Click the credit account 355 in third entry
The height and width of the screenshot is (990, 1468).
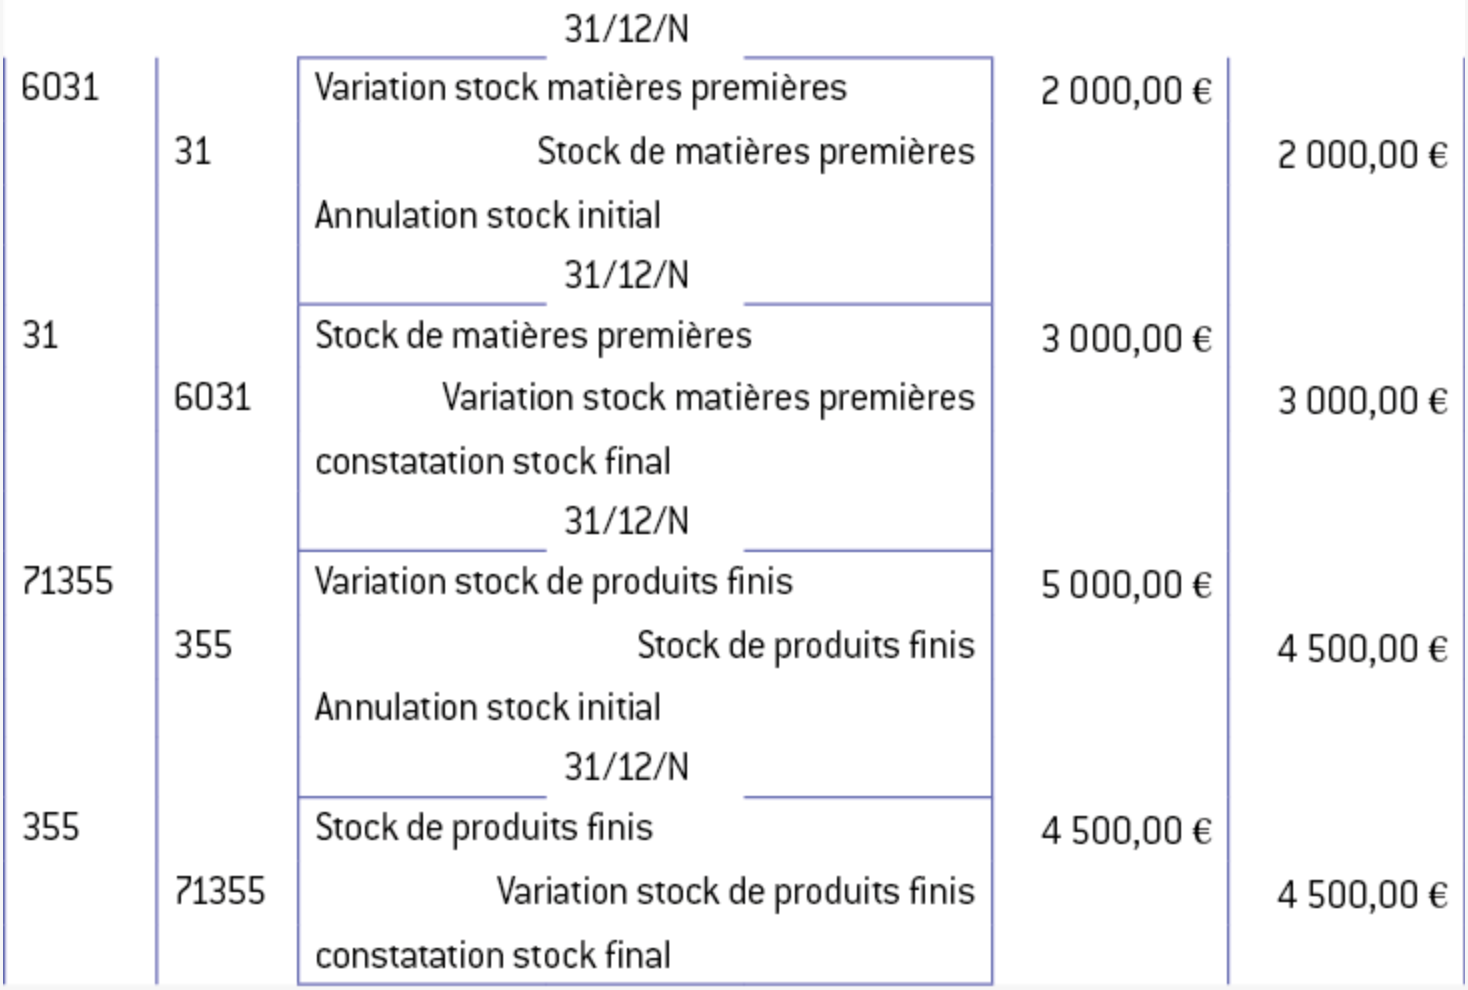(x=203, y=645)
